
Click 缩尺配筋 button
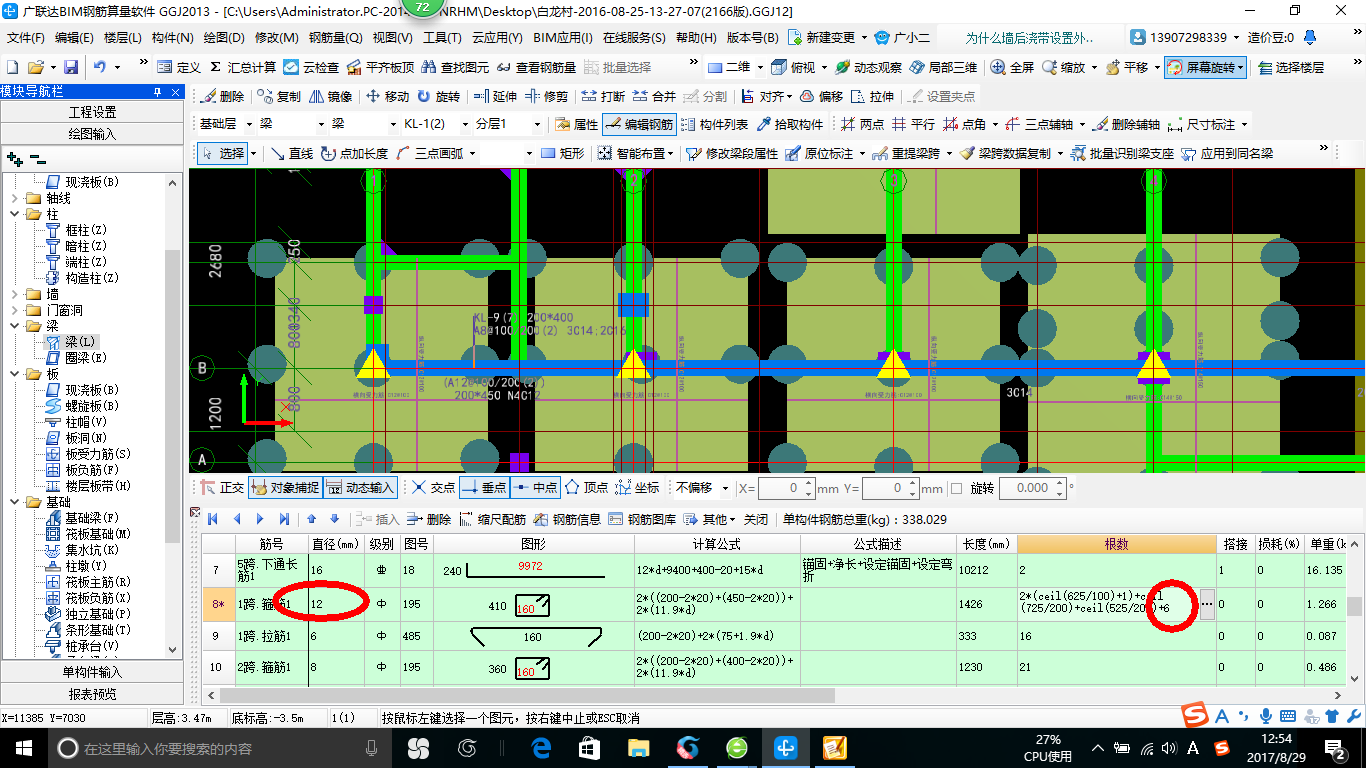[x=493, y=519]
